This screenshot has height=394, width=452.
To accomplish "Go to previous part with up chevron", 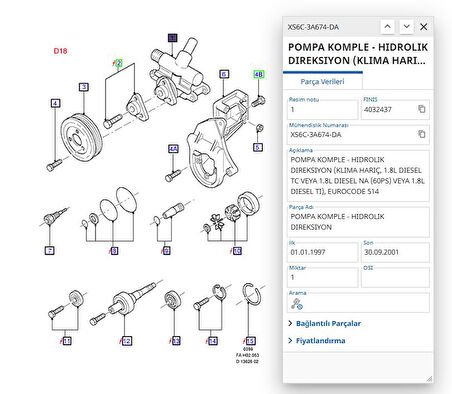I will (388, 27).
